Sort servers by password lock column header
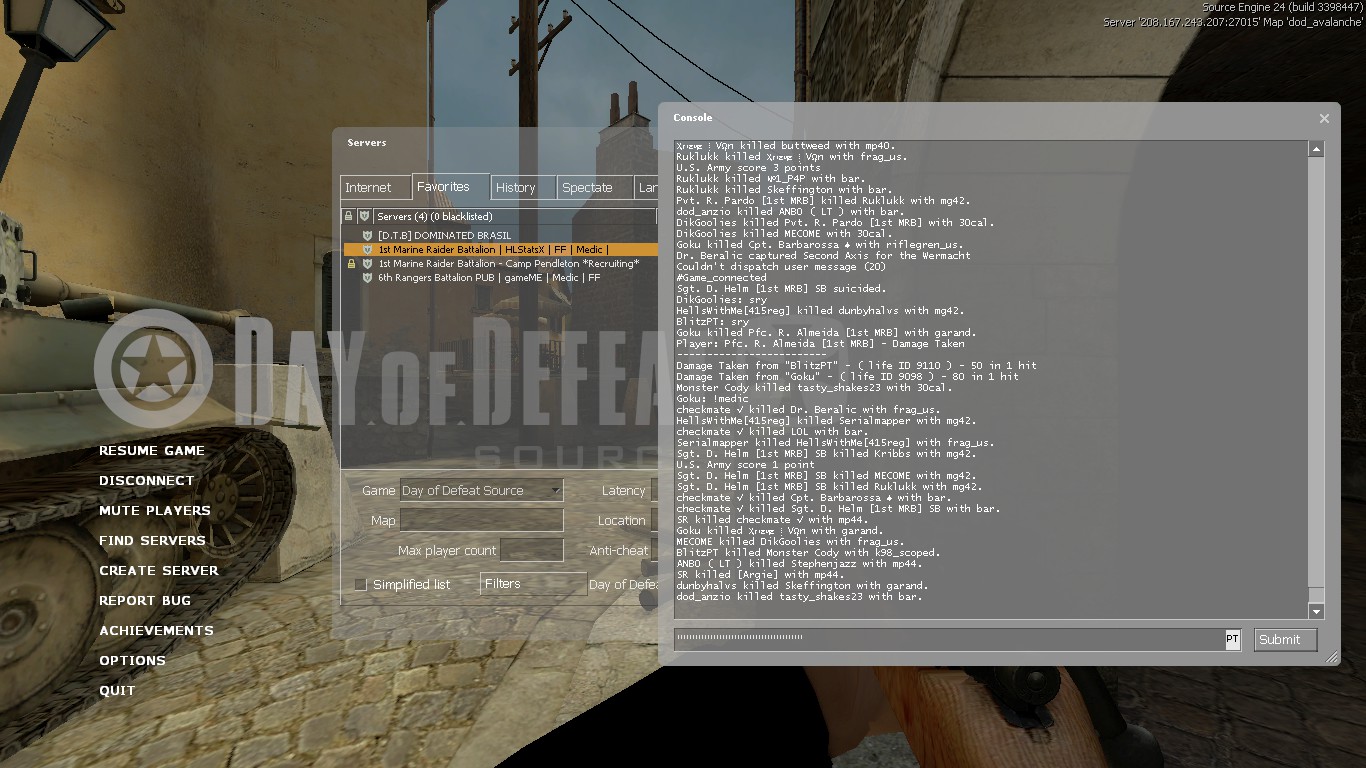1366x768 pixels. tap(349, 216)
